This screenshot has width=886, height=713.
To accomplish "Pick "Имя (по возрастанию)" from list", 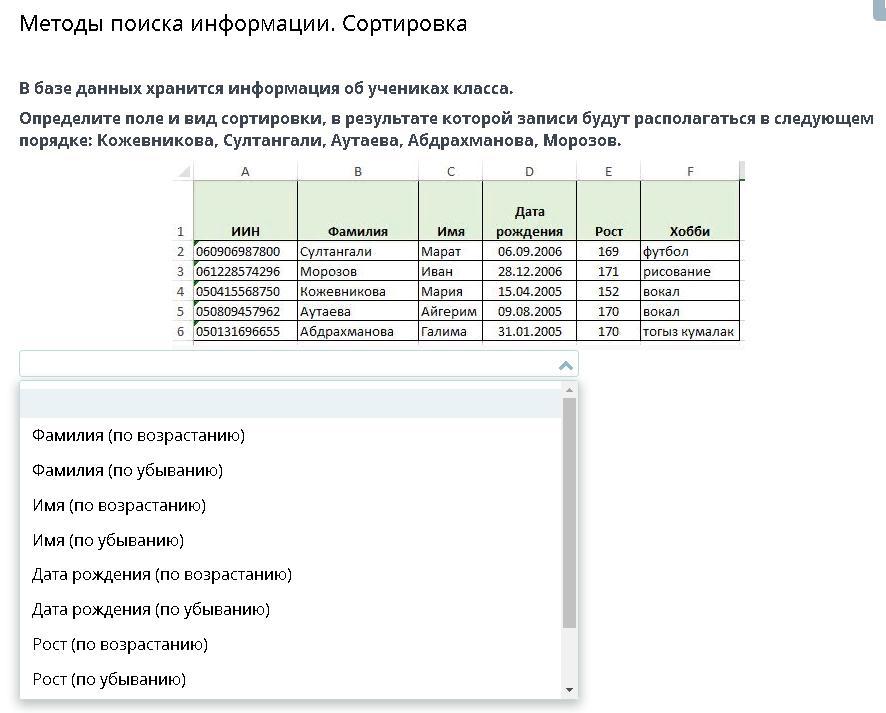I will pos(291,505).
